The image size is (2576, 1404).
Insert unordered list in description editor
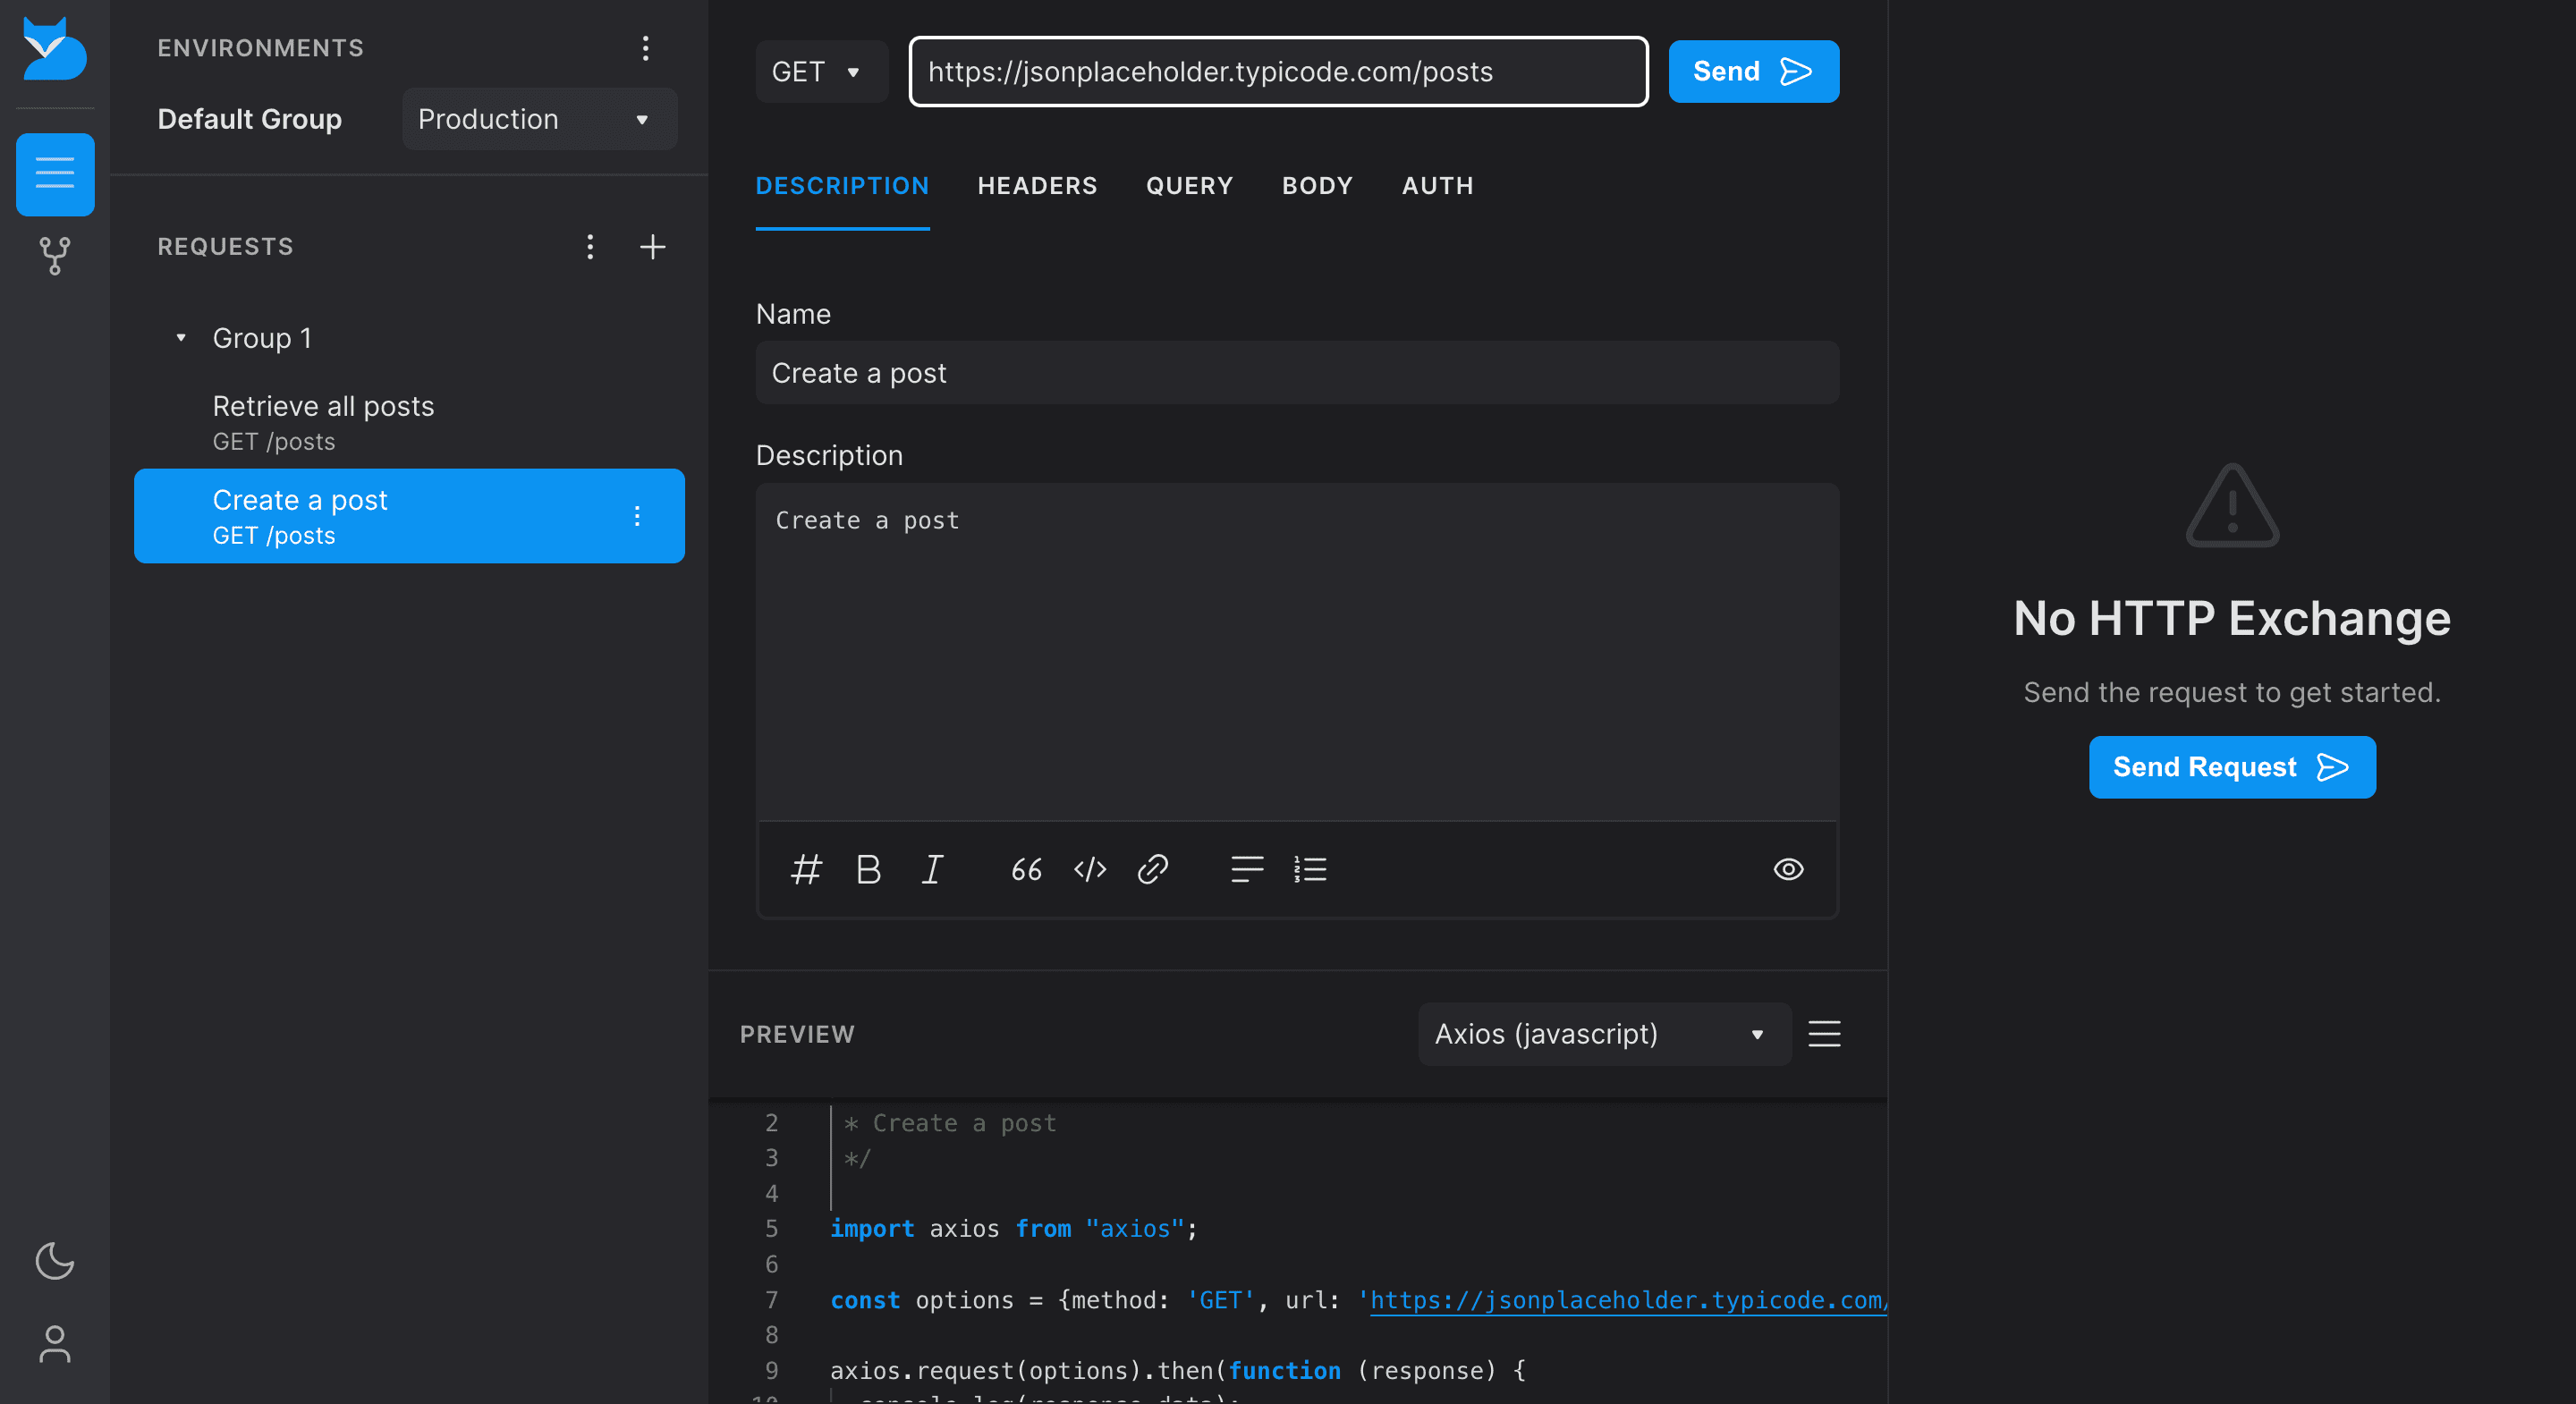point(1247,869)
